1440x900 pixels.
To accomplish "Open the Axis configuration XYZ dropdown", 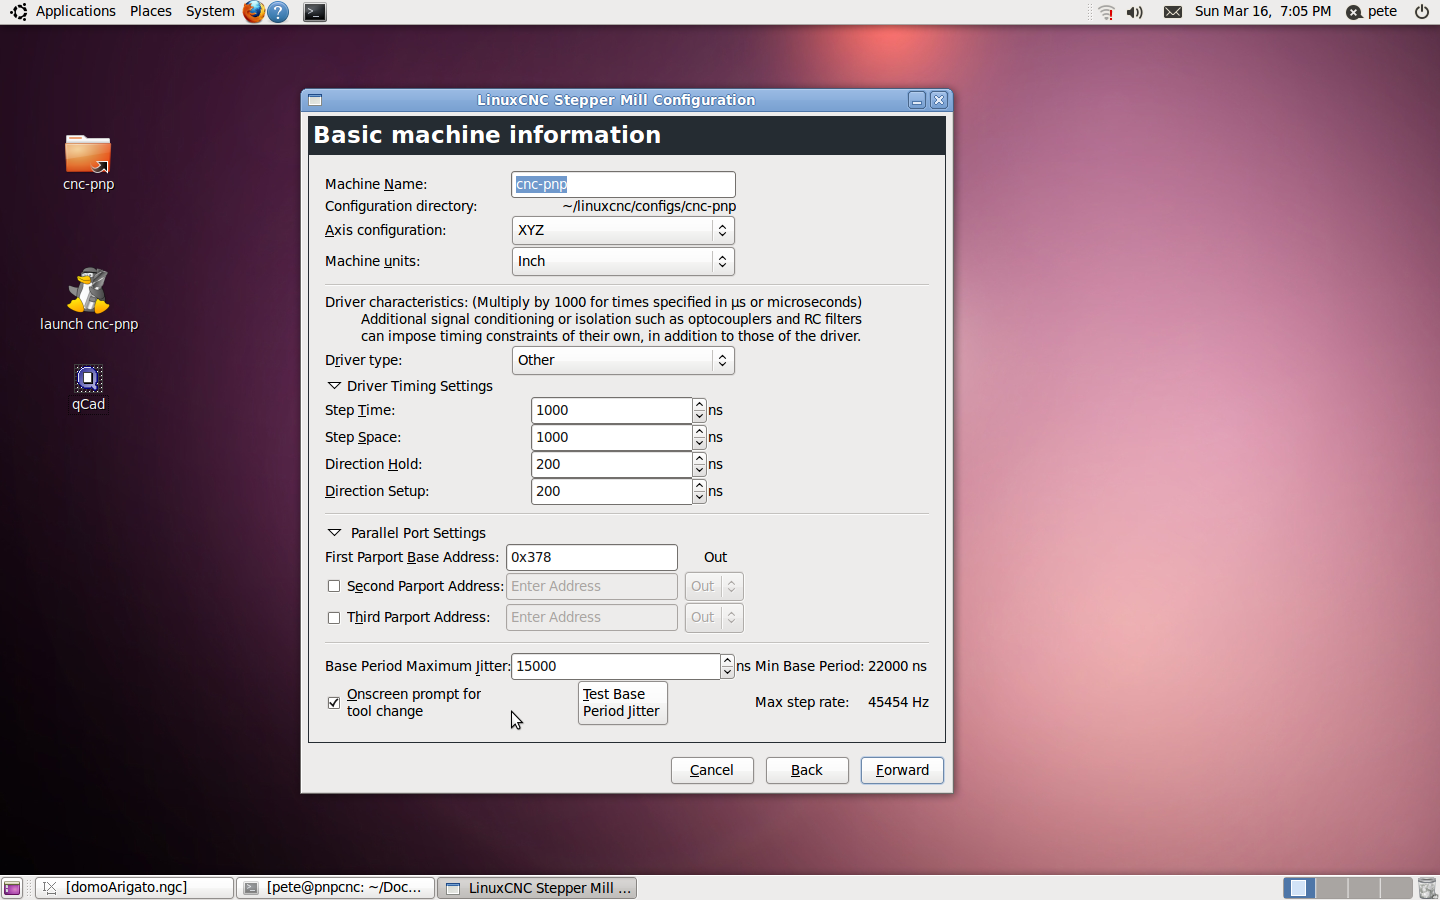I will pos(623,230).
